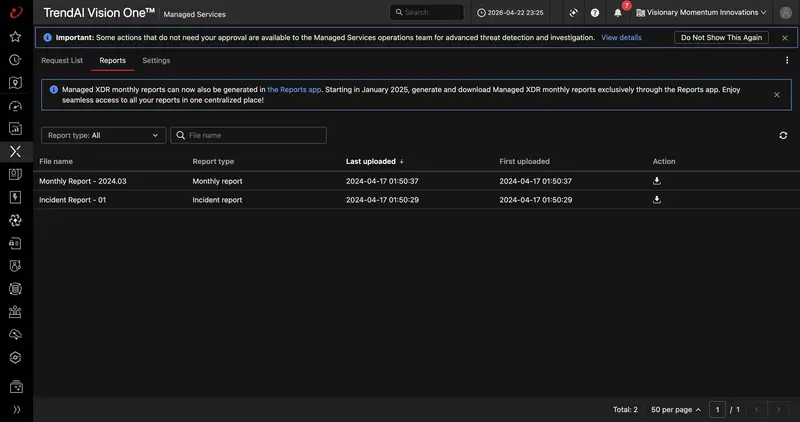Screen dimensions: 800x422
Task: Click the Action column header
Action: [x=664, y=161]
